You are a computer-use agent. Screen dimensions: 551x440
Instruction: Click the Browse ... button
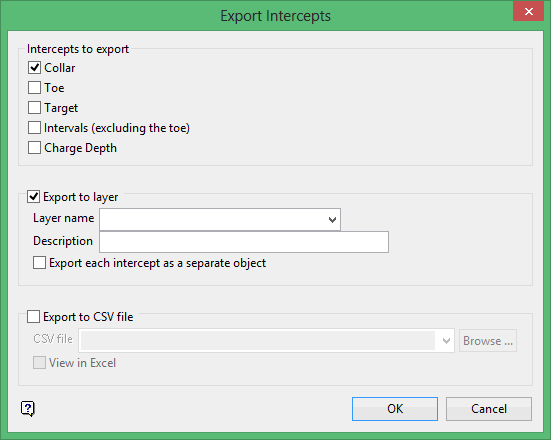pyautogui.click(x=488, y=341)
